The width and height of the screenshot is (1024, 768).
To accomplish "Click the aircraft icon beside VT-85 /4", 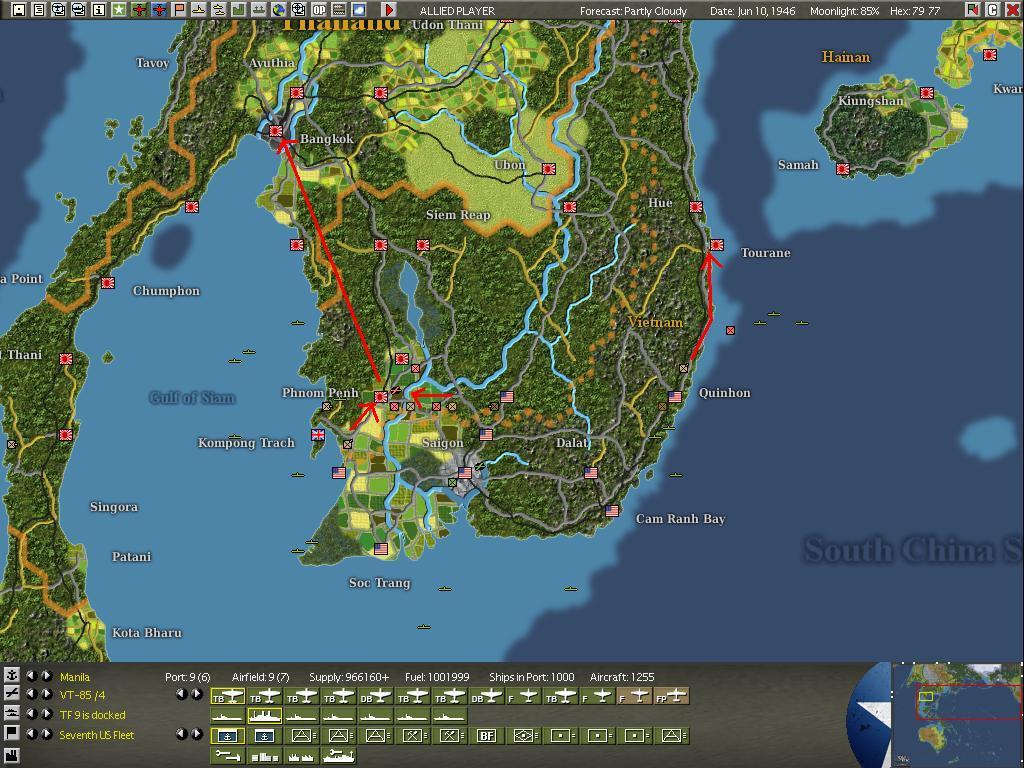I will coord(12,694).
